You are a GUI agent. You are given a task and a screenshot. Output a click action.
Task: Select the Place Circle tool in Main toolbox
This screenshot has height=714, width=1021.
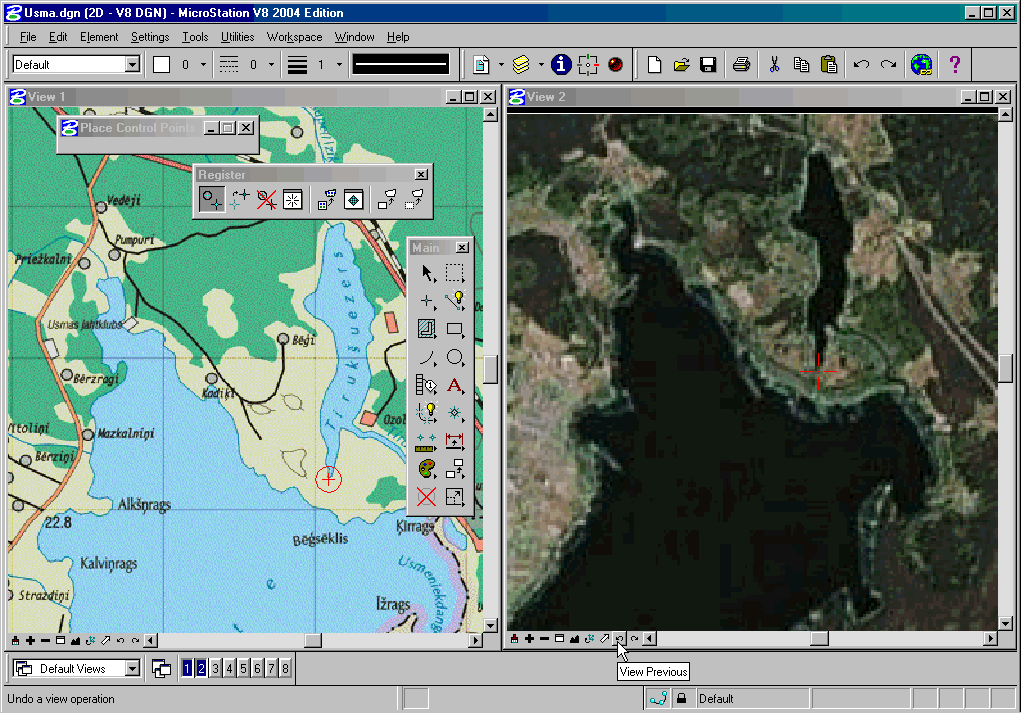tap(455, 357)
